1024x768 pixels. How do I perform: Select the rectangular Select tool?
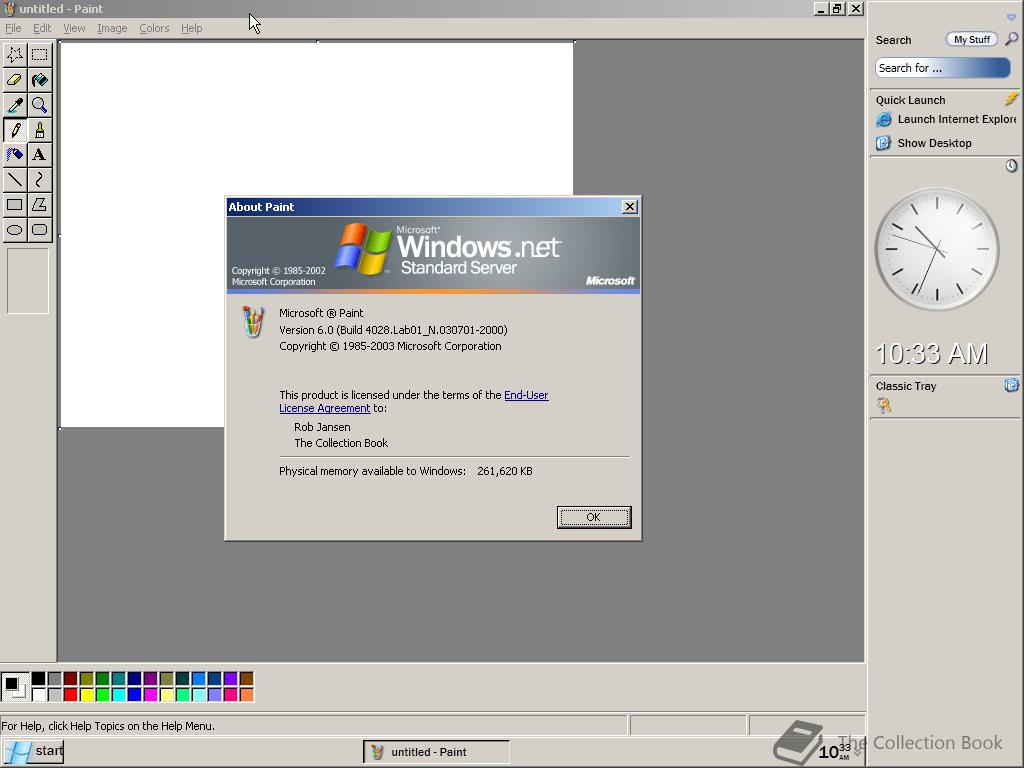[40, 55]
